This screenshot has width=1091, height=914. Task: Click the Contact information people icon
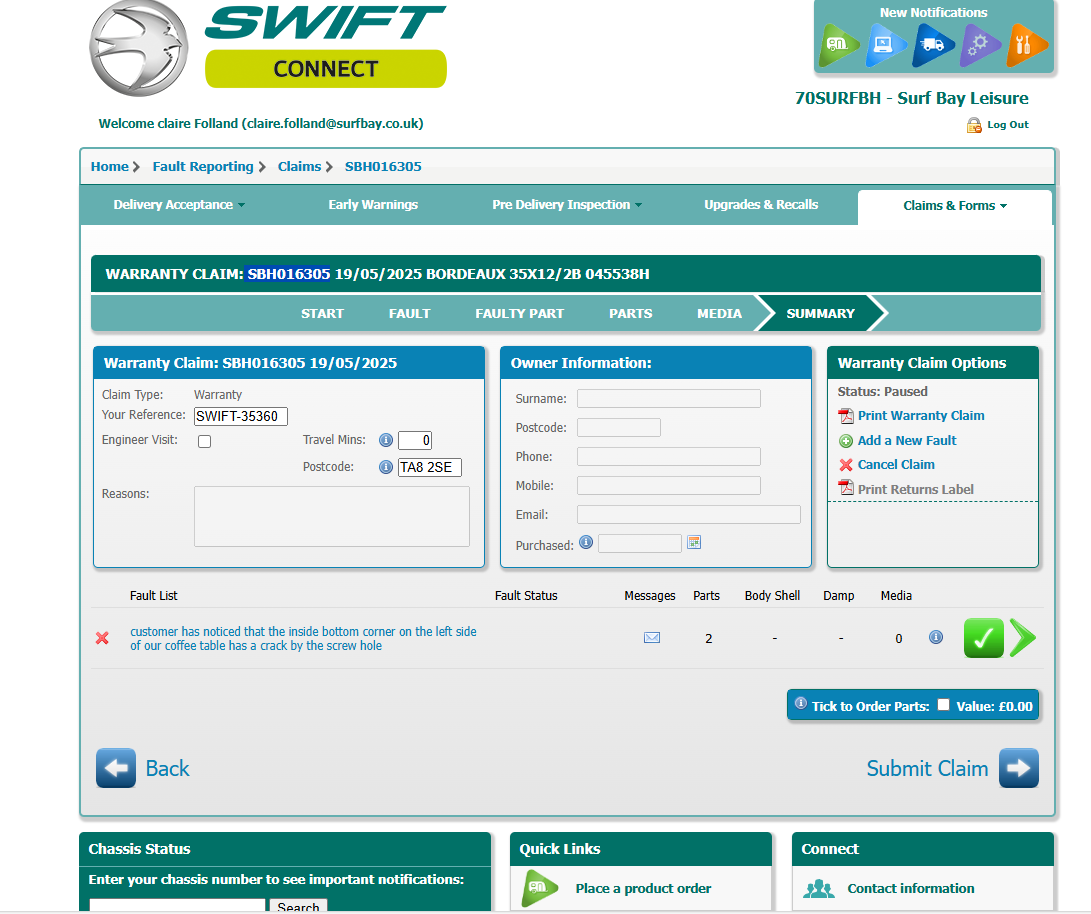[x=818, y=889]
